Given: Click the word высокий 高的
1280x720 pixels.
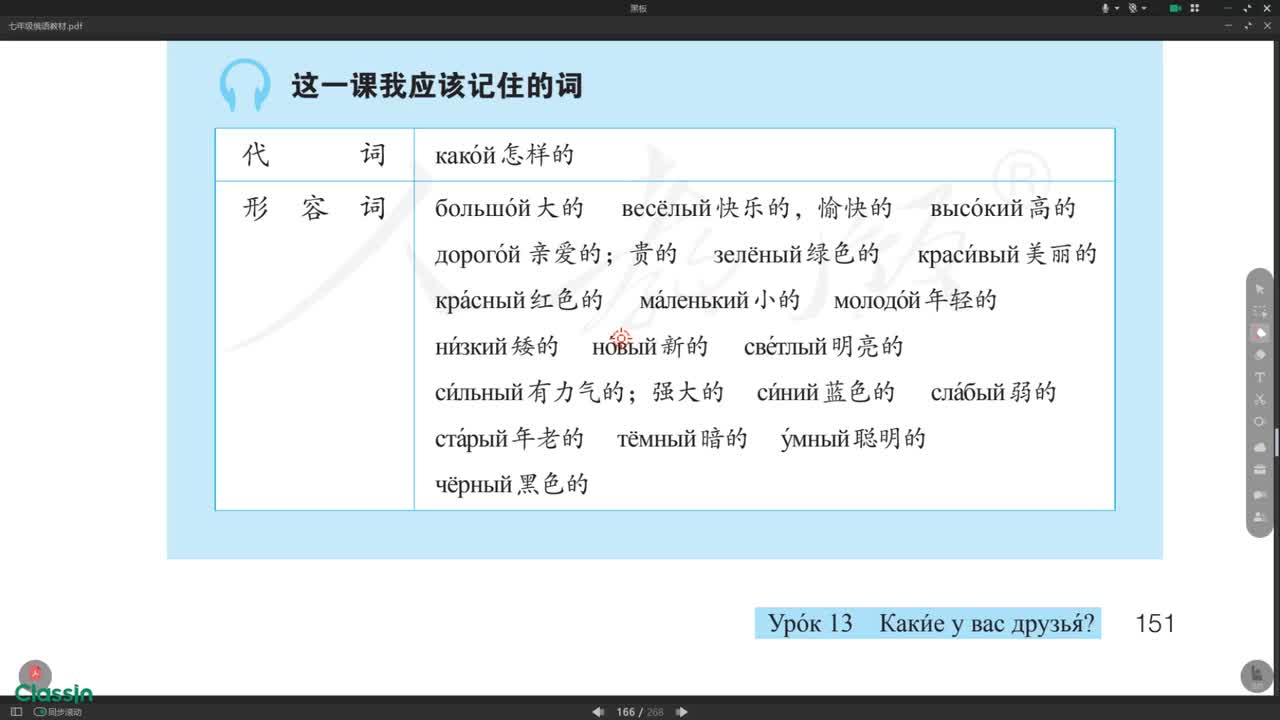Looking at the screenshot, I should (1003, 208).
